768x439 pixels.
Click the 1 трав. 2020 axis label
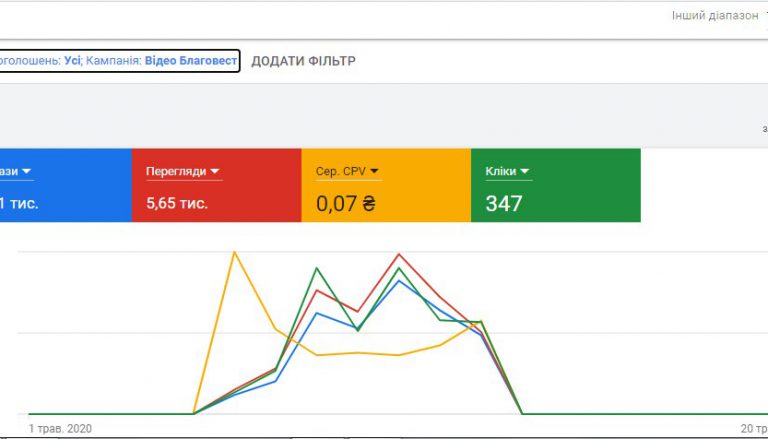[60, 428]
